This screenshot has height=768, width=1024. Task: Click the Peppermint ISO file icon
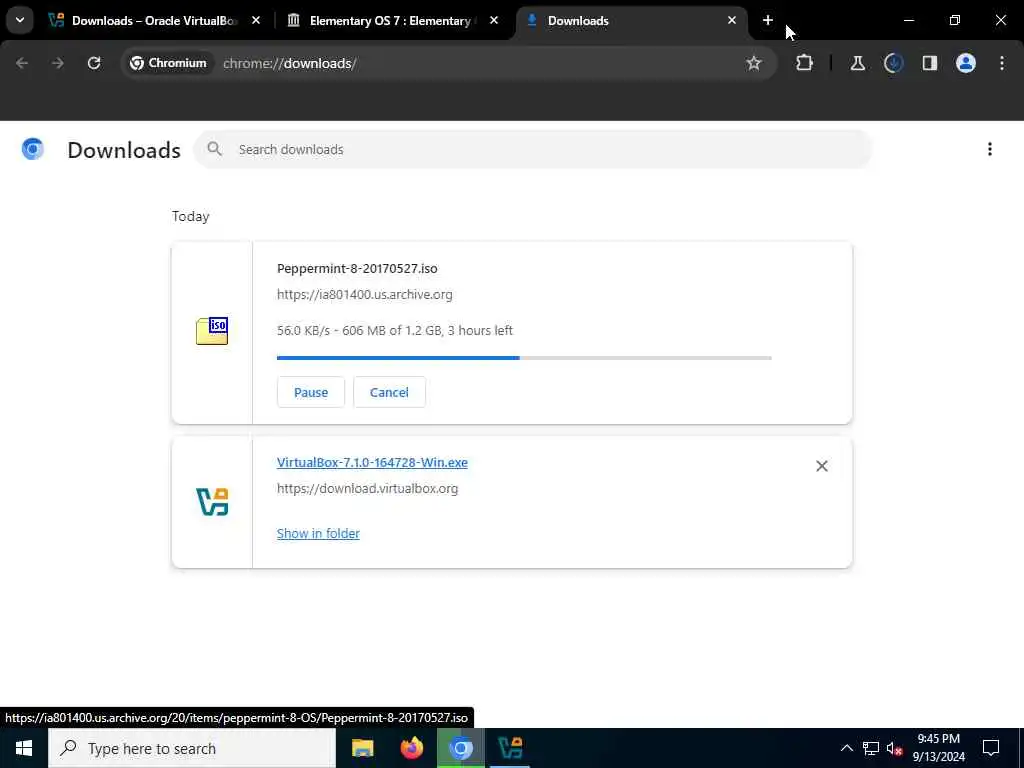tap(212, 331)
